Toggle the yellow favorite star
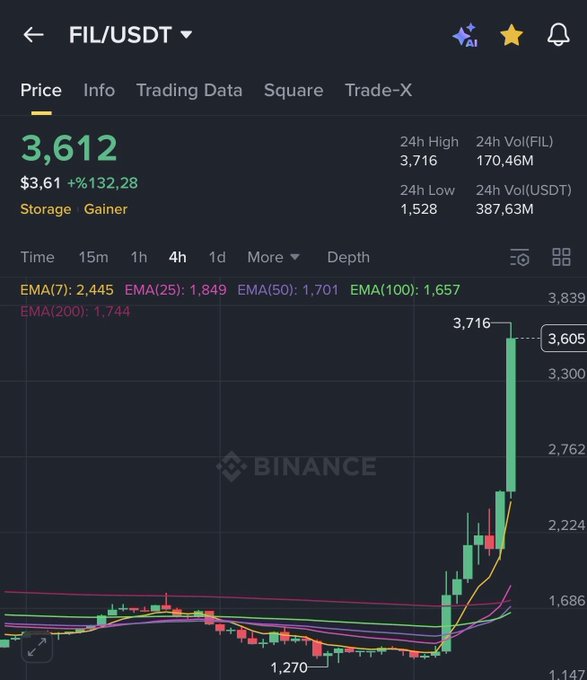Image resolution: width=587 pixels, height=680 pixels. pyautogui.click(x=512, y=35)
